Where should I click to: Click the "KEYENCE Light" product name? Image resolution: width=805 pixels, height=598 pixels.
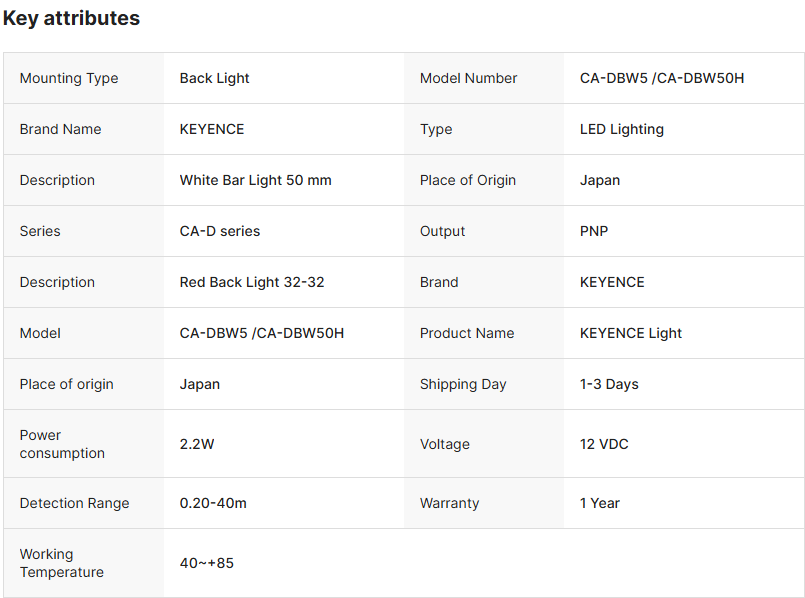pyautogui.click(x=631, y=333)
